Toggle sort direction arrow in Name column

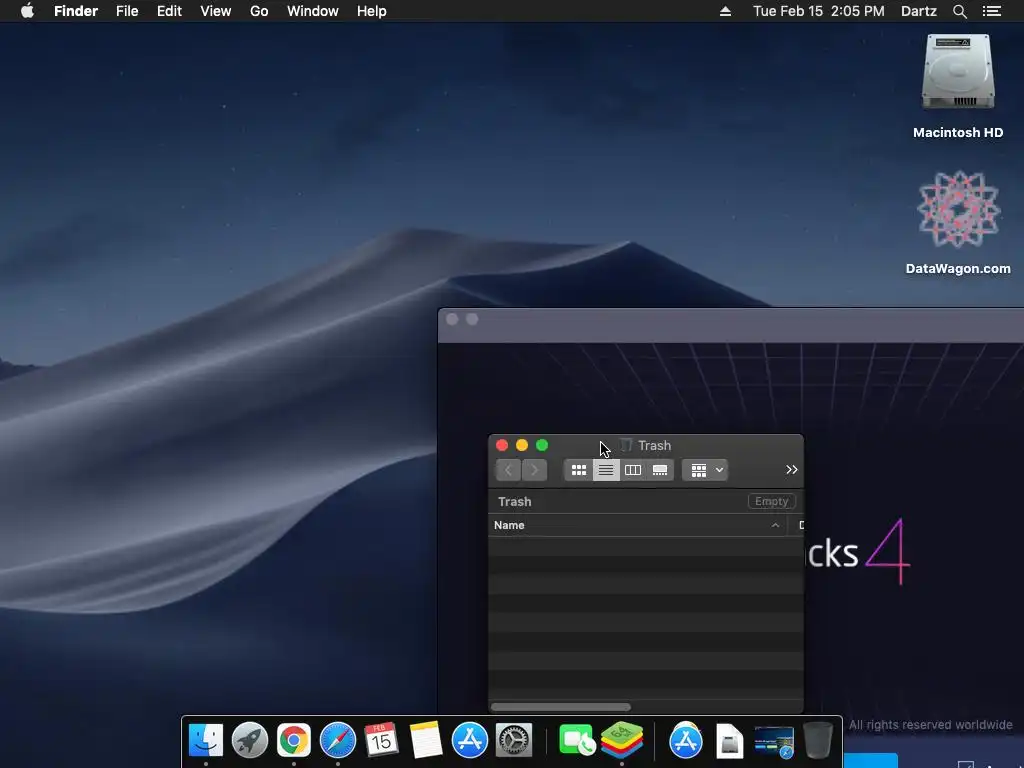coord(775,525)
